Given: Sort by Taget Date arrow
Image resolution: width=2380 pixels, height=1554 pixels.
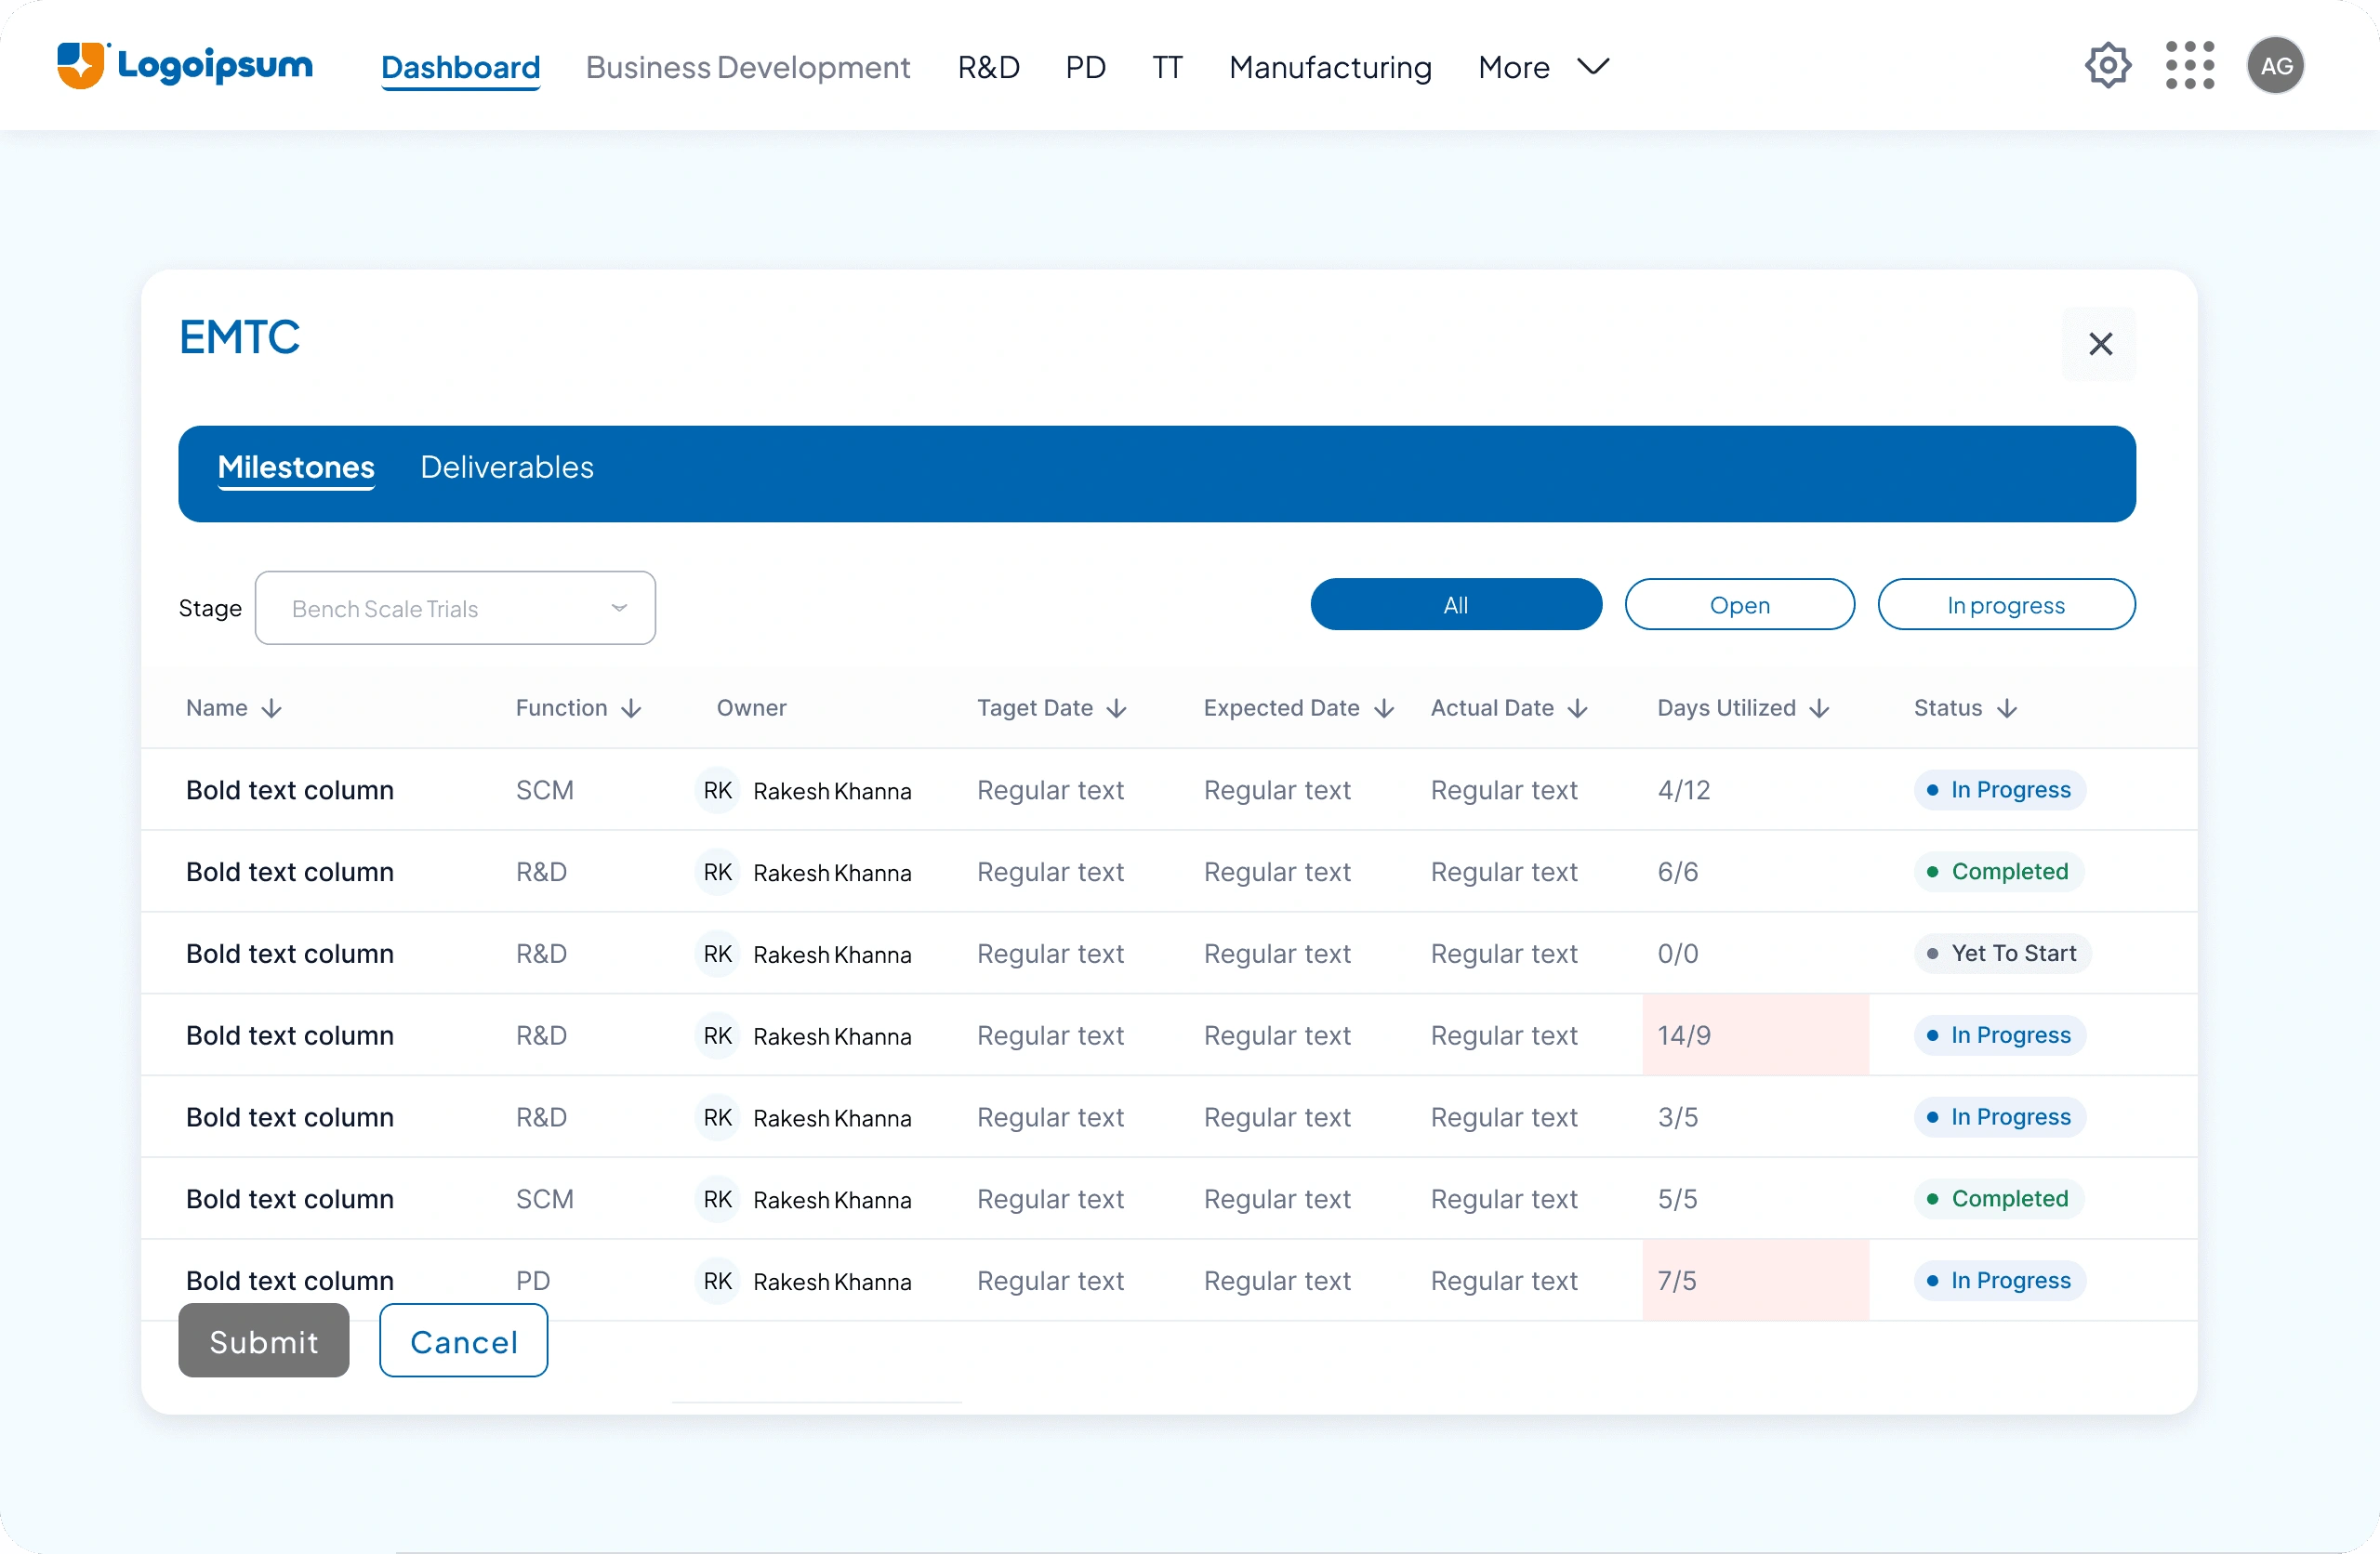Looking at the screenshot, I should click(1117, 709).
